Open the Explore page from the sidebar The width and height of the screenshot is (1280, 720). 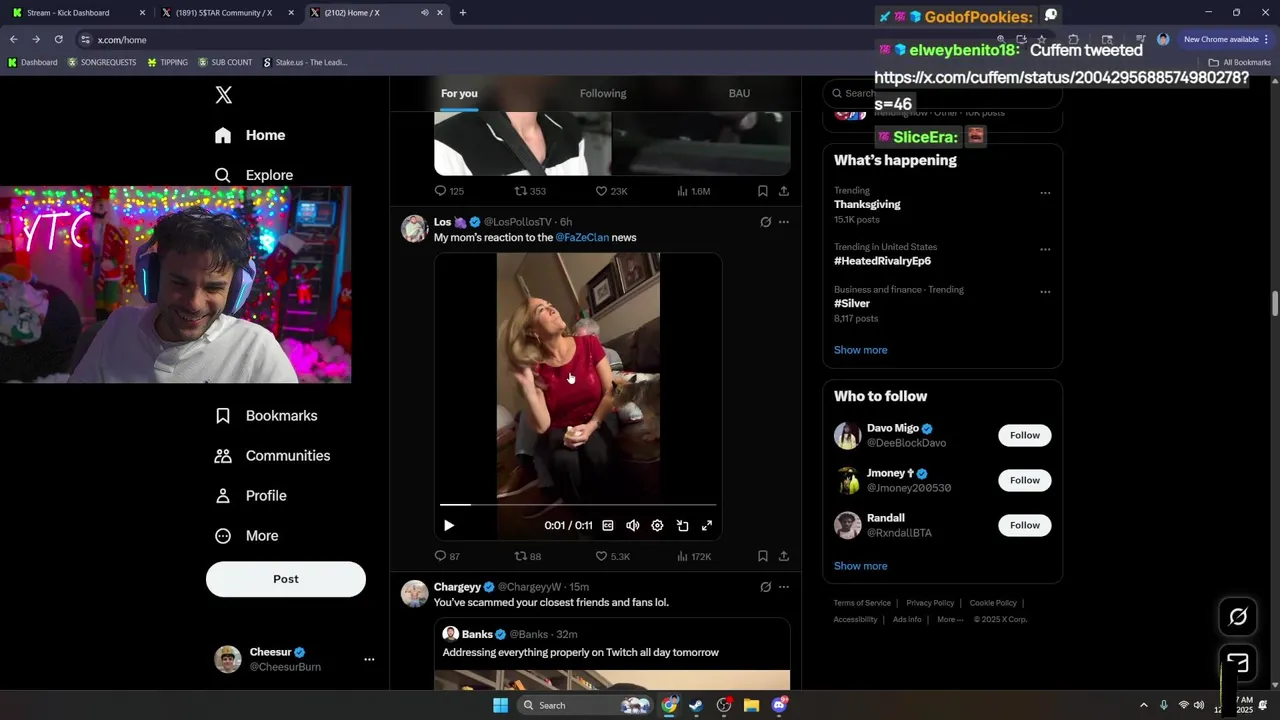pos(254,175)
